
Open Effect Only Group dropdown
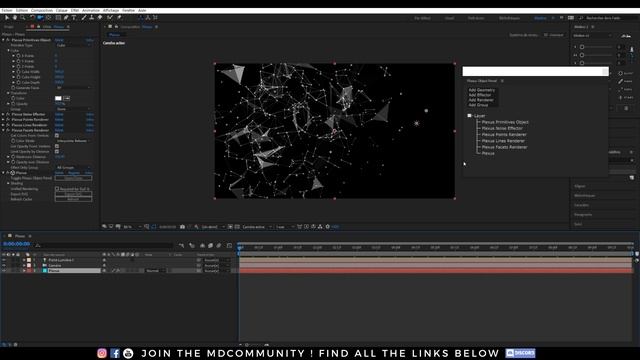tap(73, 168)
